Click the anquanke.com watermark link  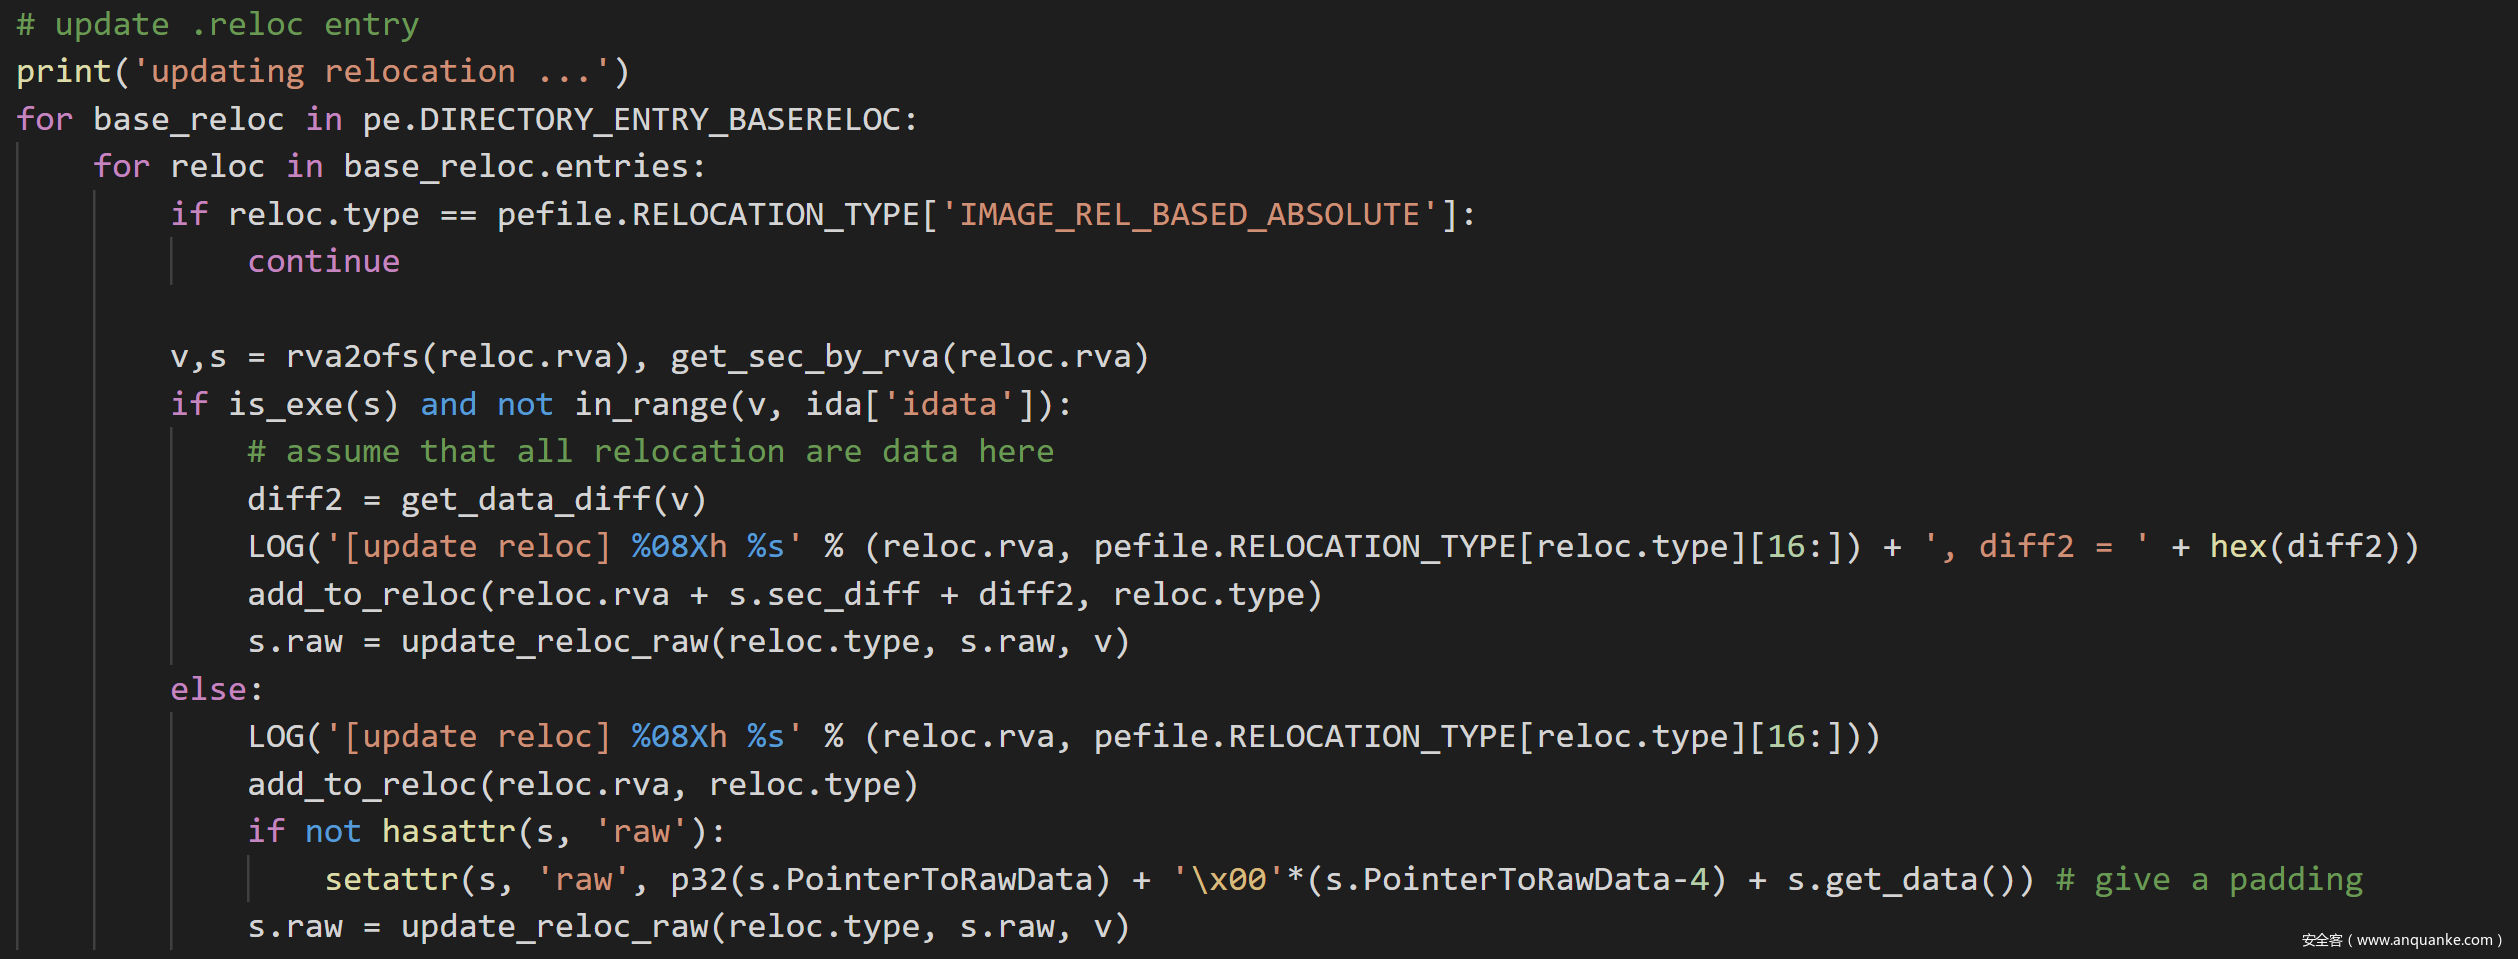(x=2401, y=940)
